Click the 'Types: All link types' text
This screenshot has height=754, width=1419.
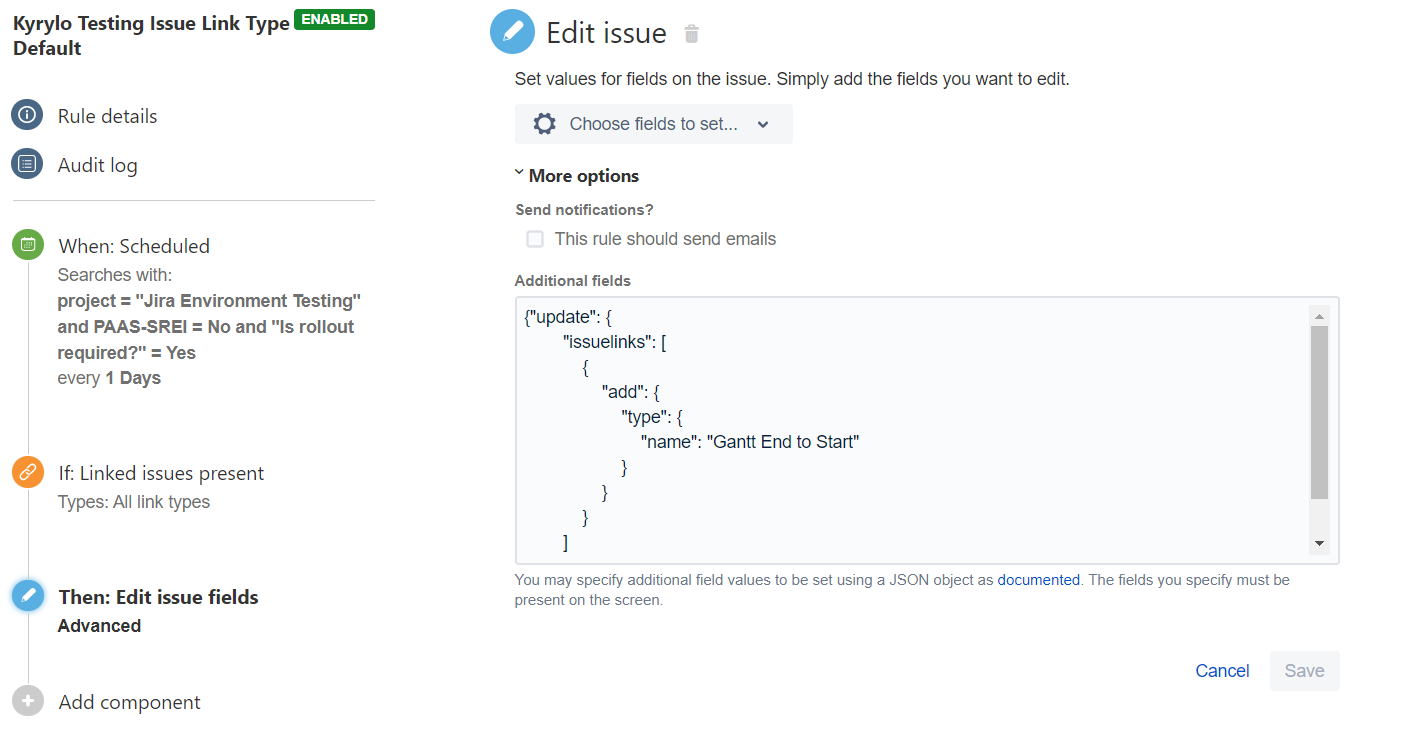point(134,502)
